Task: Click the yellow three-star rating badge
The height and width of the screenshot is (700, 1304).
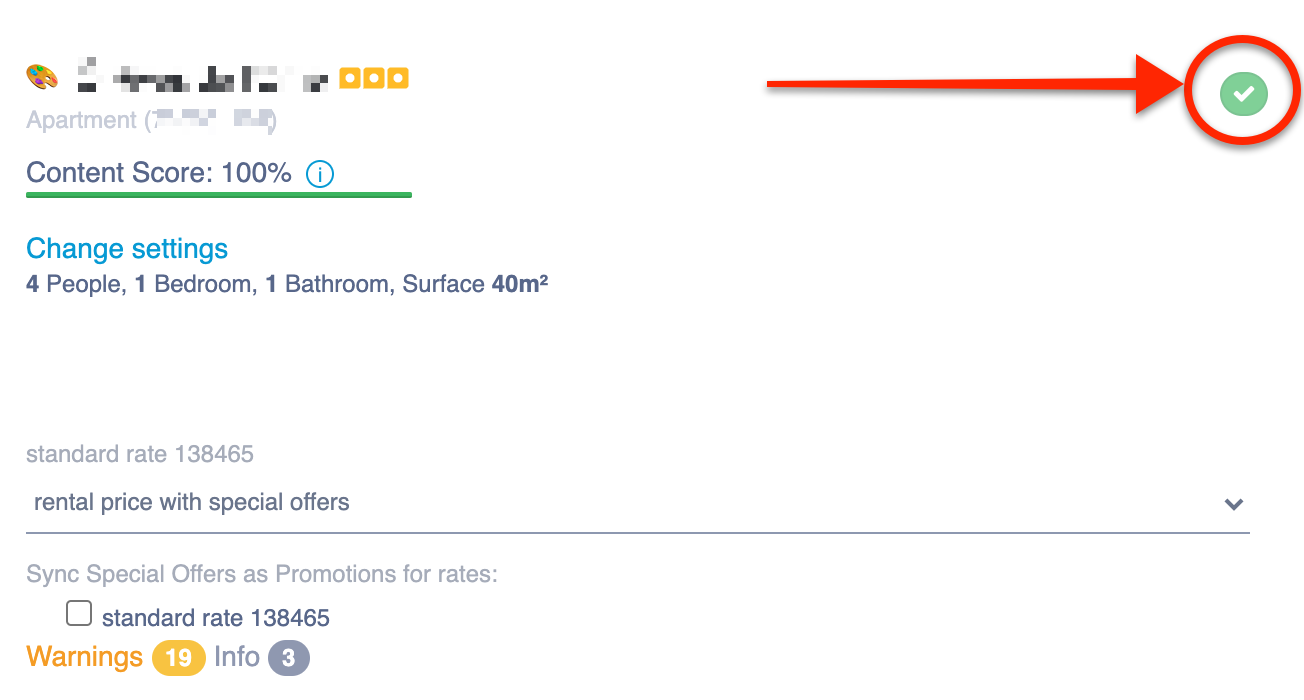Action: 373,77
